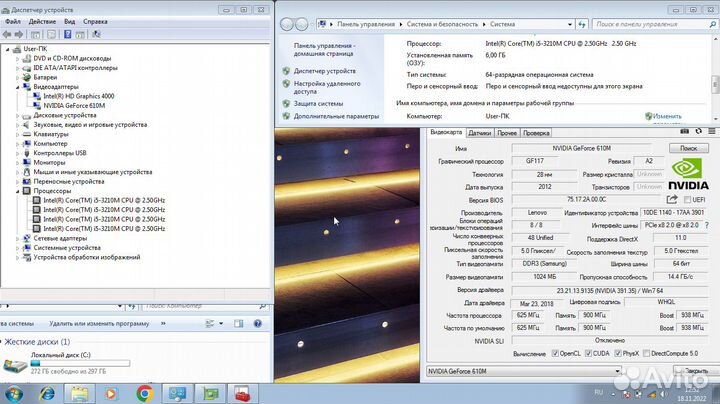This screenshot has height=404, width=720.
Task: Open the Защита системы link
Action: click(x=318, y=104)
